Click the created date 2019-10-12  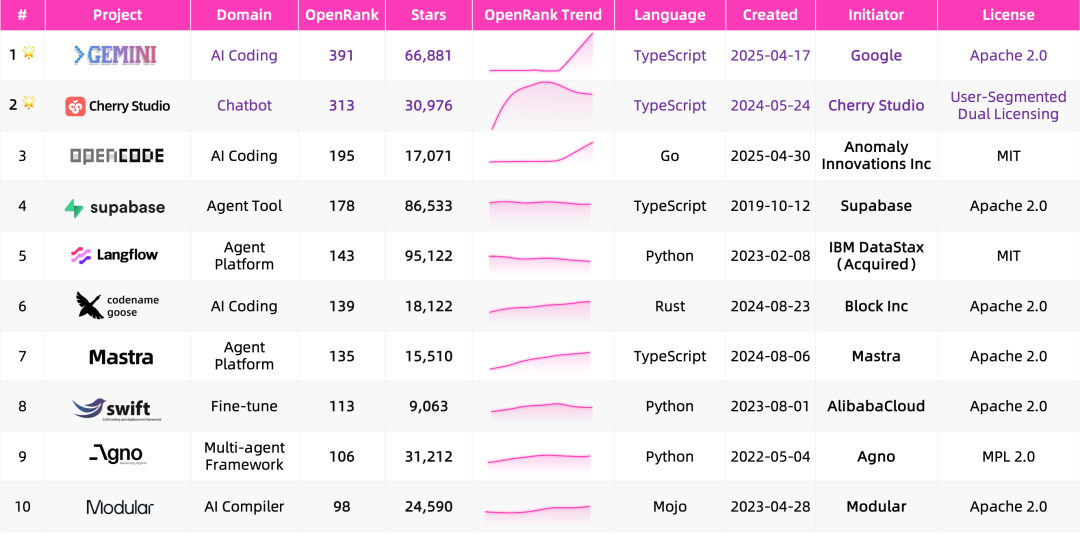click(x=770, y=206)
